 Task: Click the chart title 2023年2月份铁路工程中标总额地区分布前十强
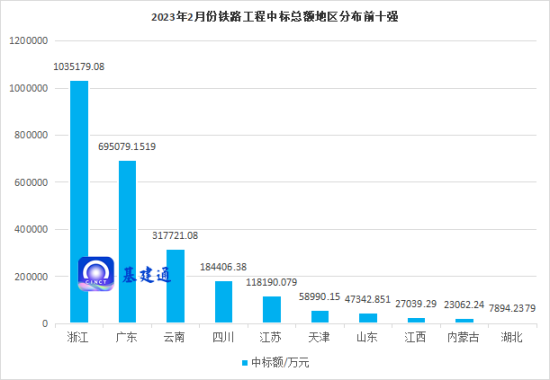[275, 16]
